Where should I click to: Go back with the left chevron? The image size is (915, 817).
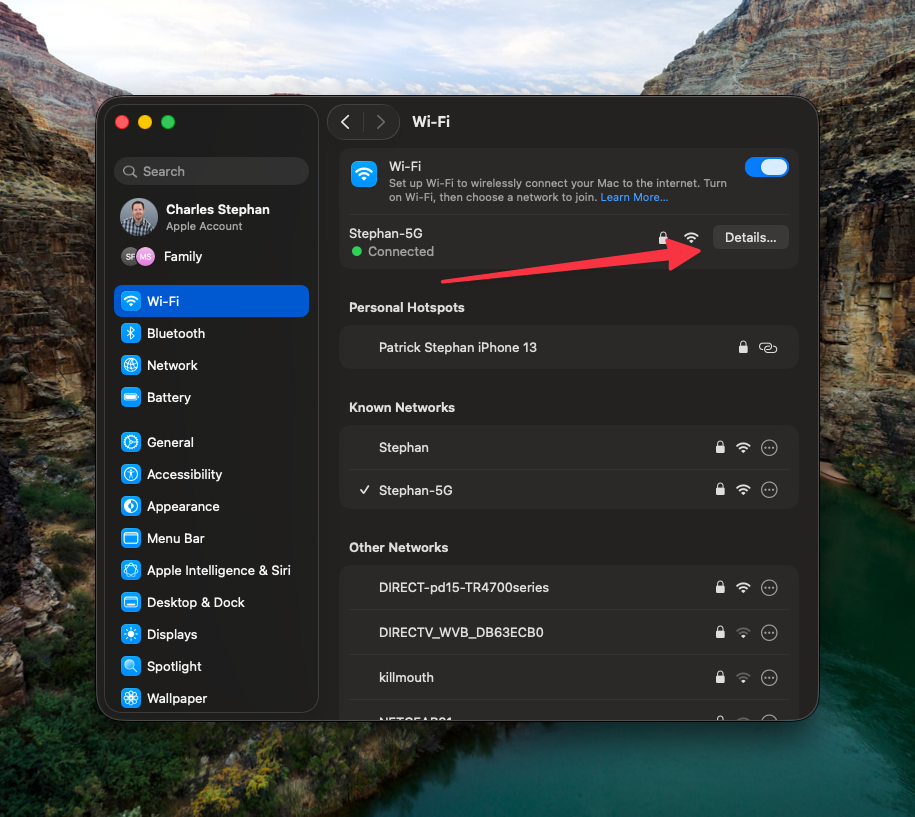pyautogui.click(x=345, y=122)
